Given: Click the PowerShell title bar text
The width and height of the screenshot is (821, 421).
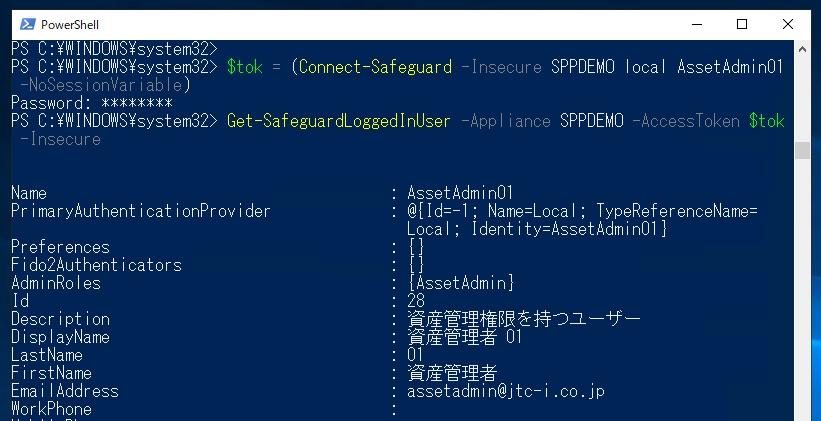Looking at the screenshot, I should click(x=70, y=25).
